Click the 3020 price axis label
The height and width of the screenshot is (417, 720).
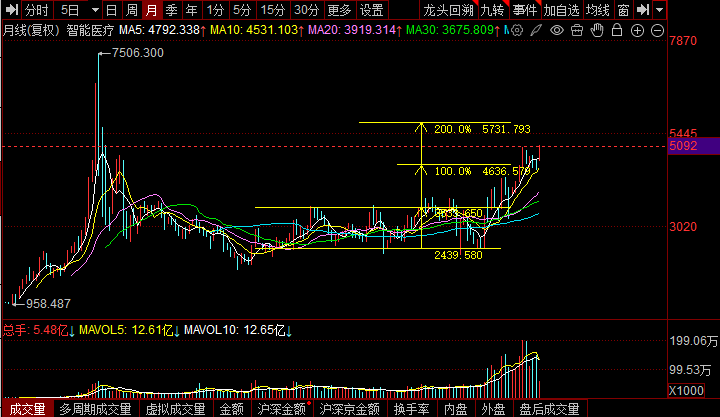tap(683, 227)
